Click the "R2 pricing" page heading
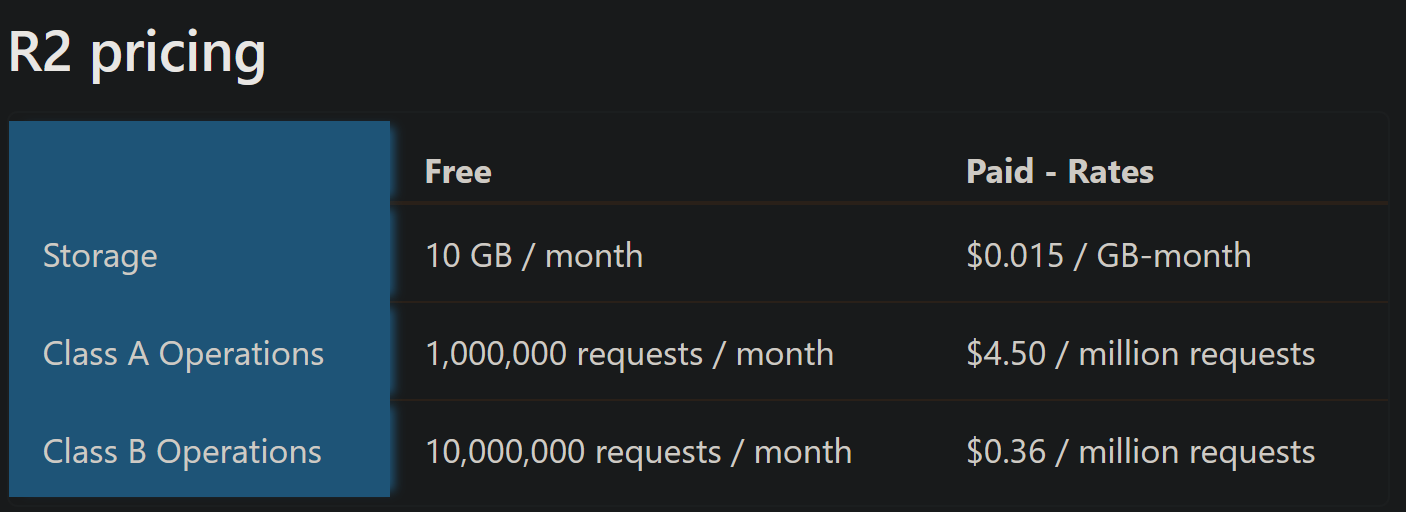This screenshot has height=512, width=1406. pyautogui.click(x=137, y=53)
